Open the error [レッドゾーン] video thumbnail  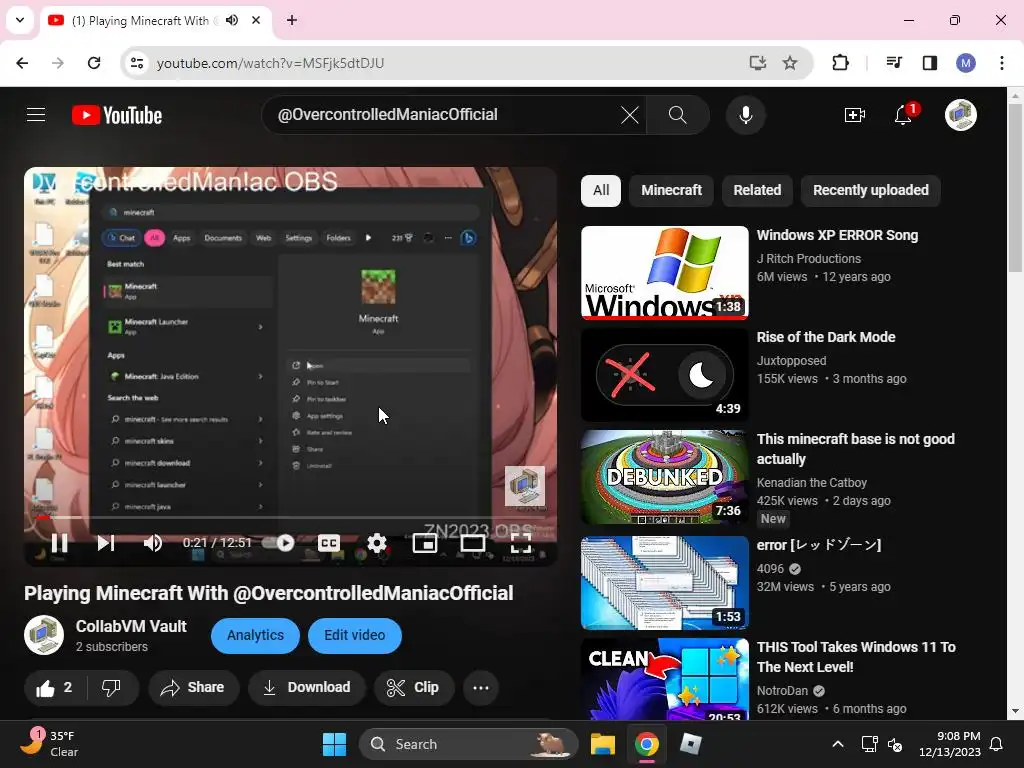(x=665, y=583)
